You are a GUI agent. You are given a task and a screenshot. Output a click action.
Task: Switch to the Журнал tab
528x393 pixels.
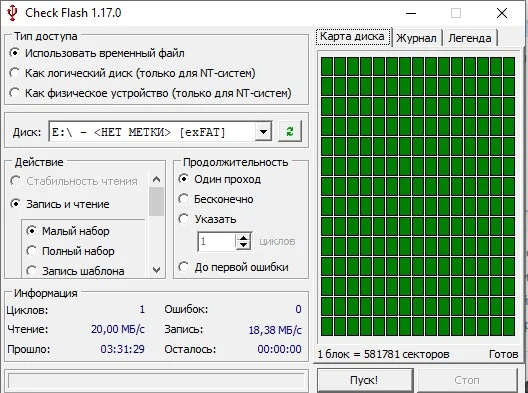click(416, 38)
